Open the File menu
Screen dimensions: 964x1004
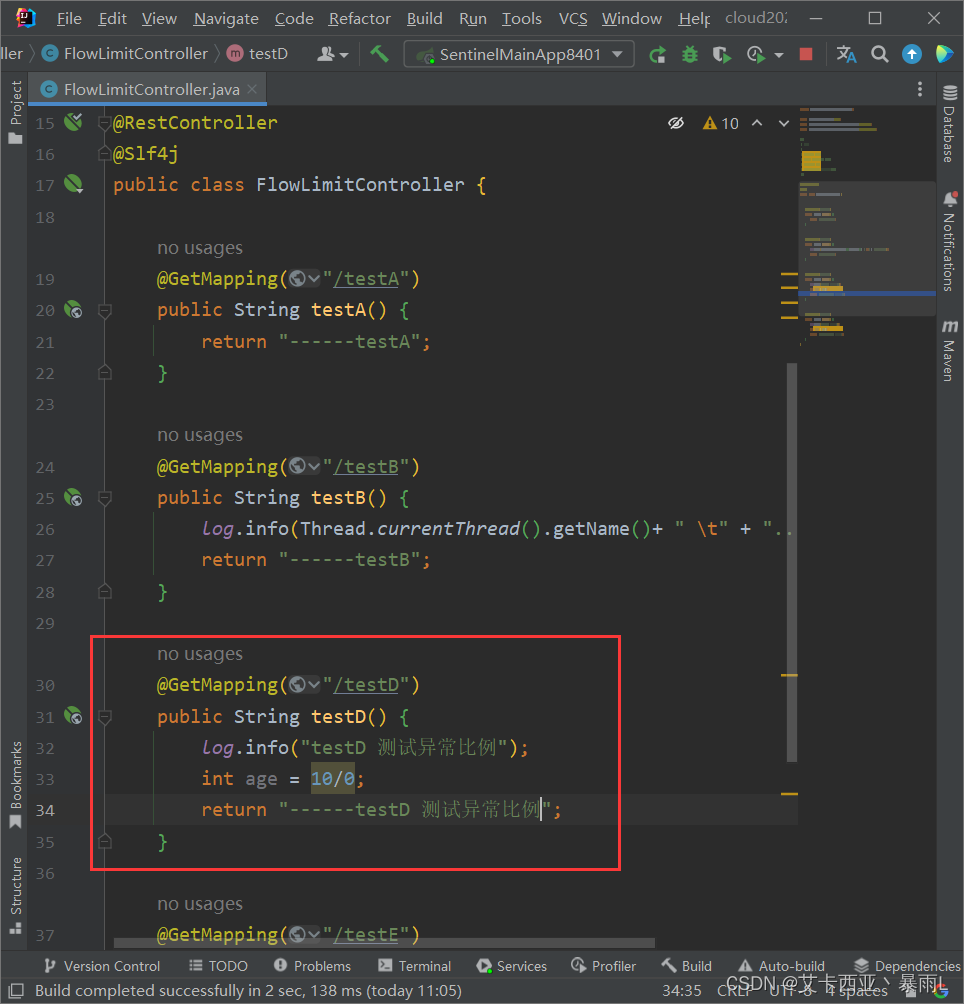click(x=69, y=19)
